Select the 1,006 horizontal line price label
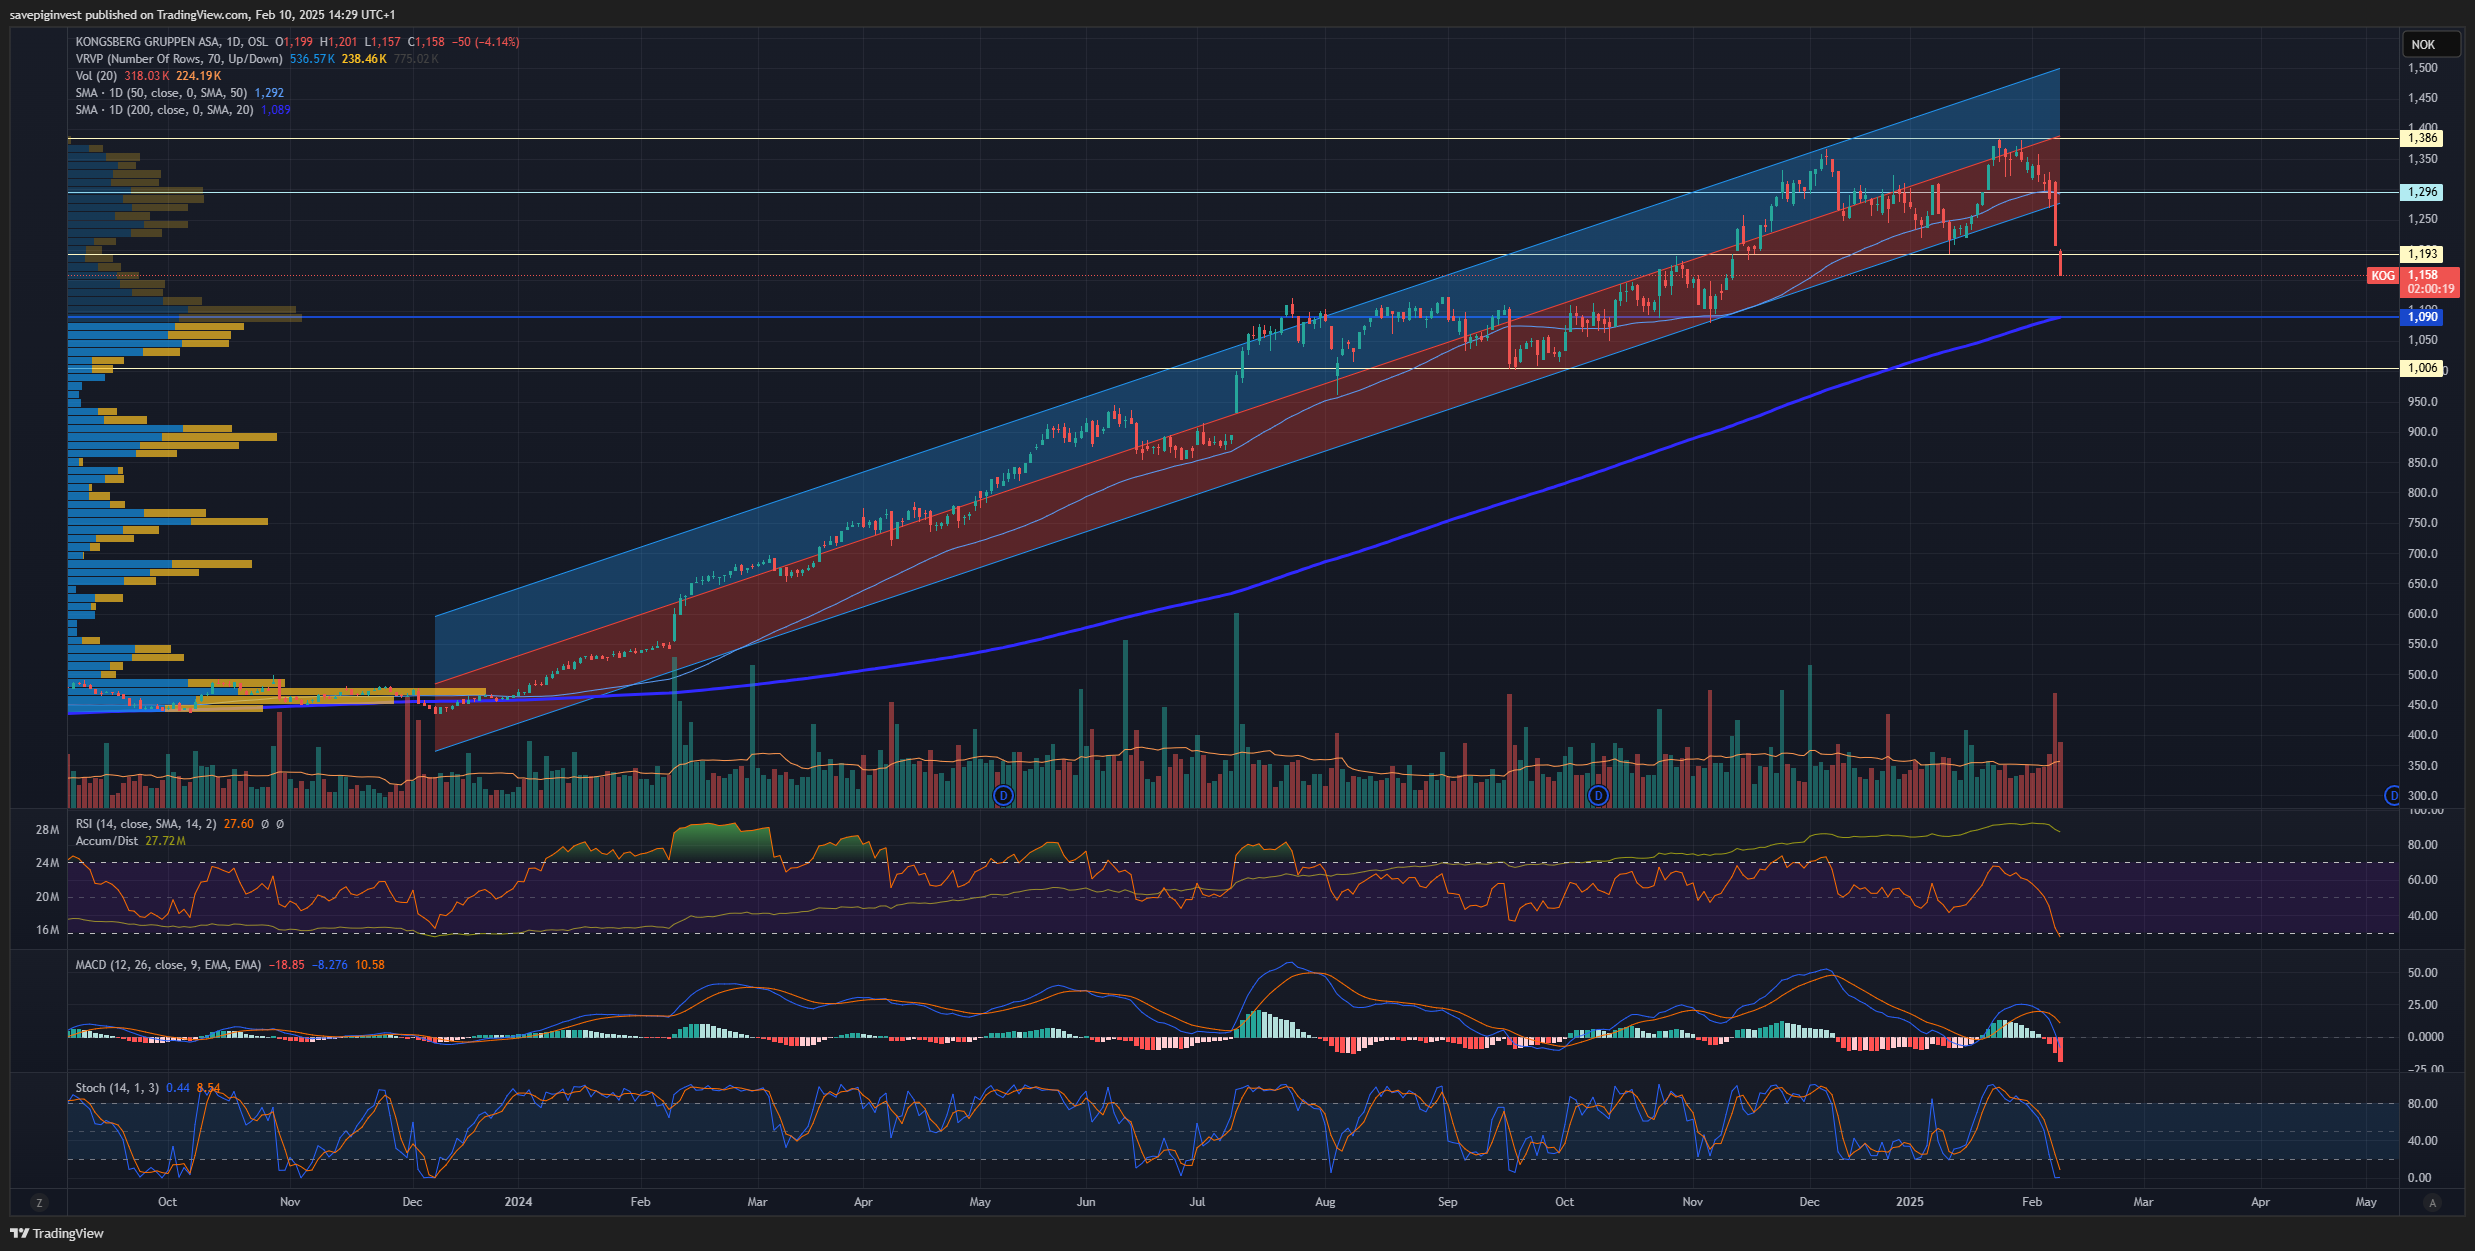This screenshot has height=1251, width=2475. click(2421, 368)
